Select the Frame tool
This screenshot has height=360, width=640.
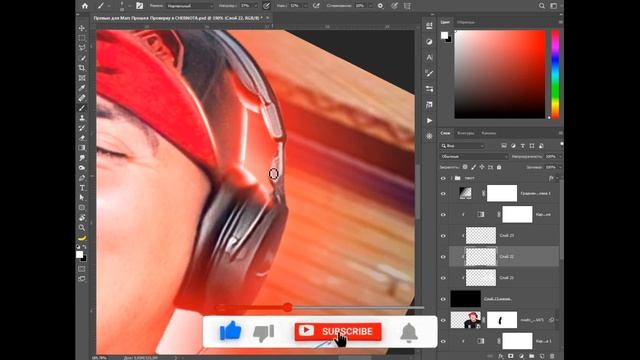click(x=82, y=78)
